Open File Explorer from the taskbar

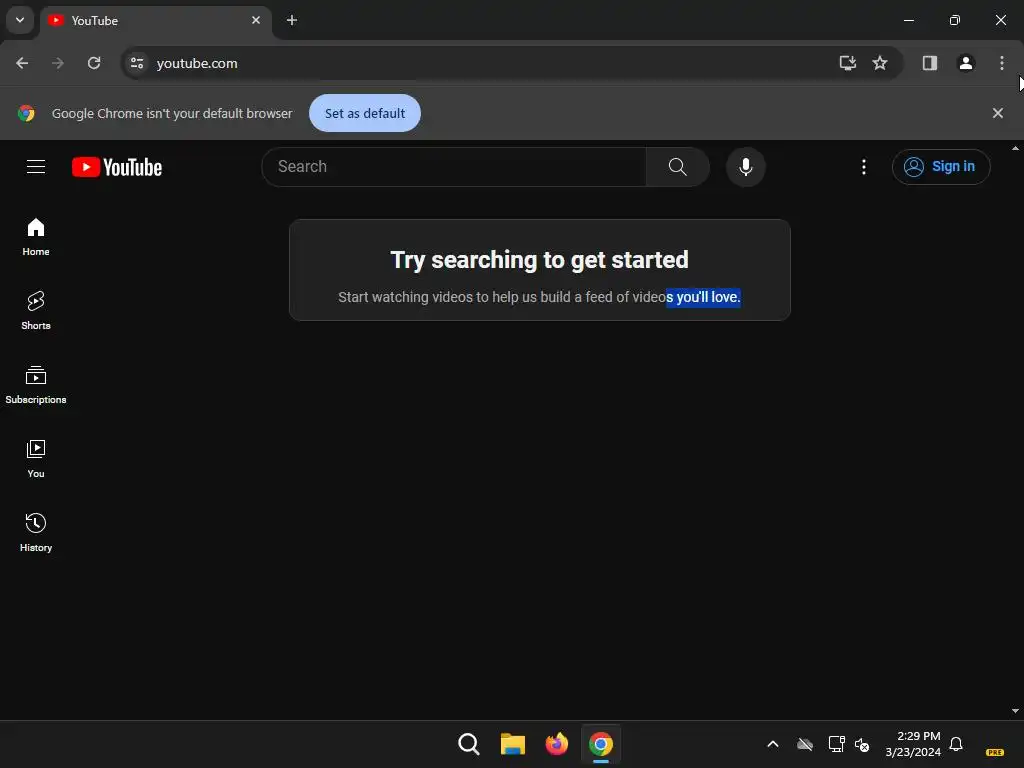tap(513, 744)
